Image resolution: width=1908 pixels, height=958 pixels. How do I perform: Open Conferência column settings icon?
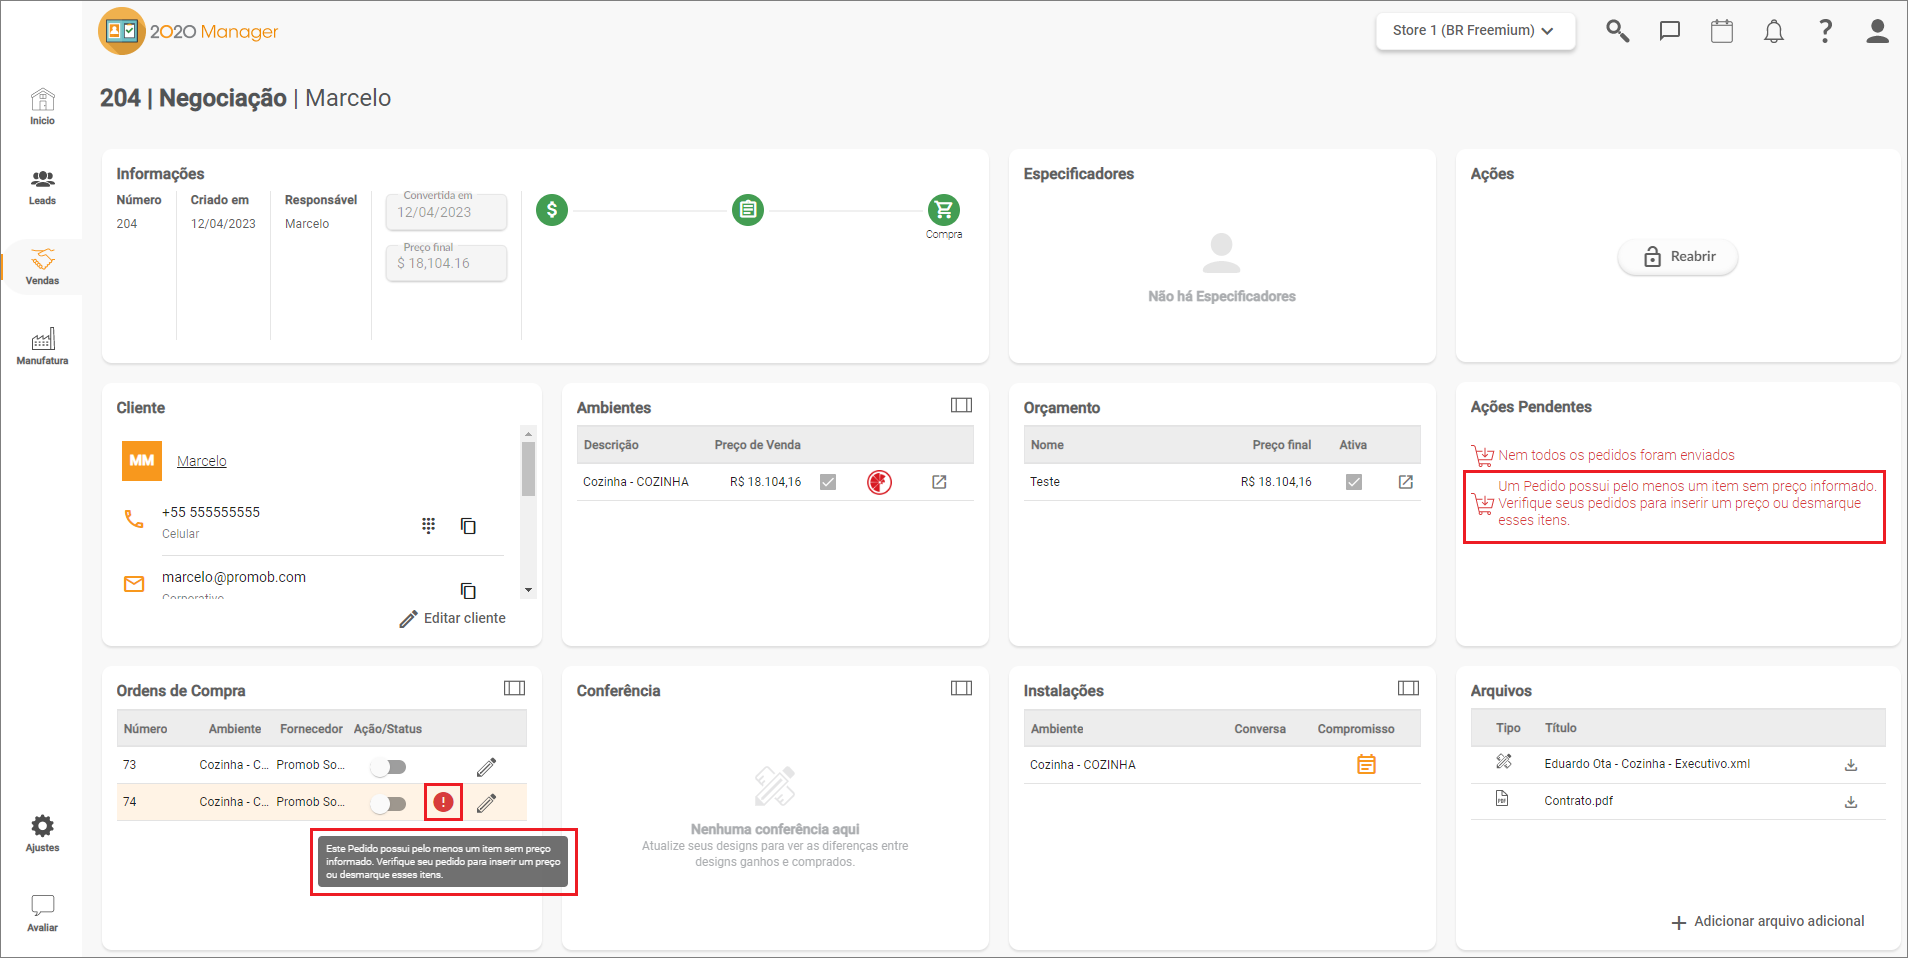961,688
